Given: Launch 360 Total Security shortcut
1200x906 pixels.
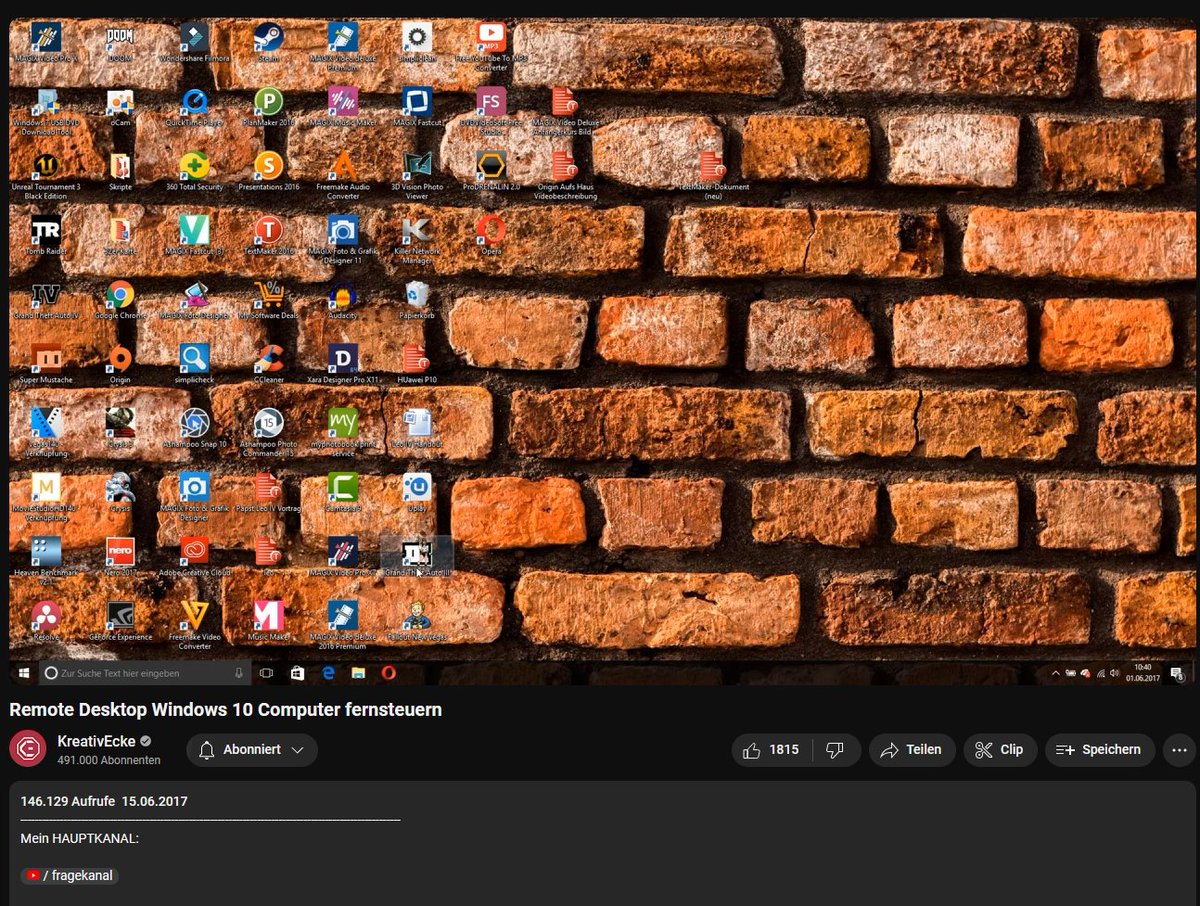Looking at the screenshot, I should pyautogui.click(x=194, y=171).
